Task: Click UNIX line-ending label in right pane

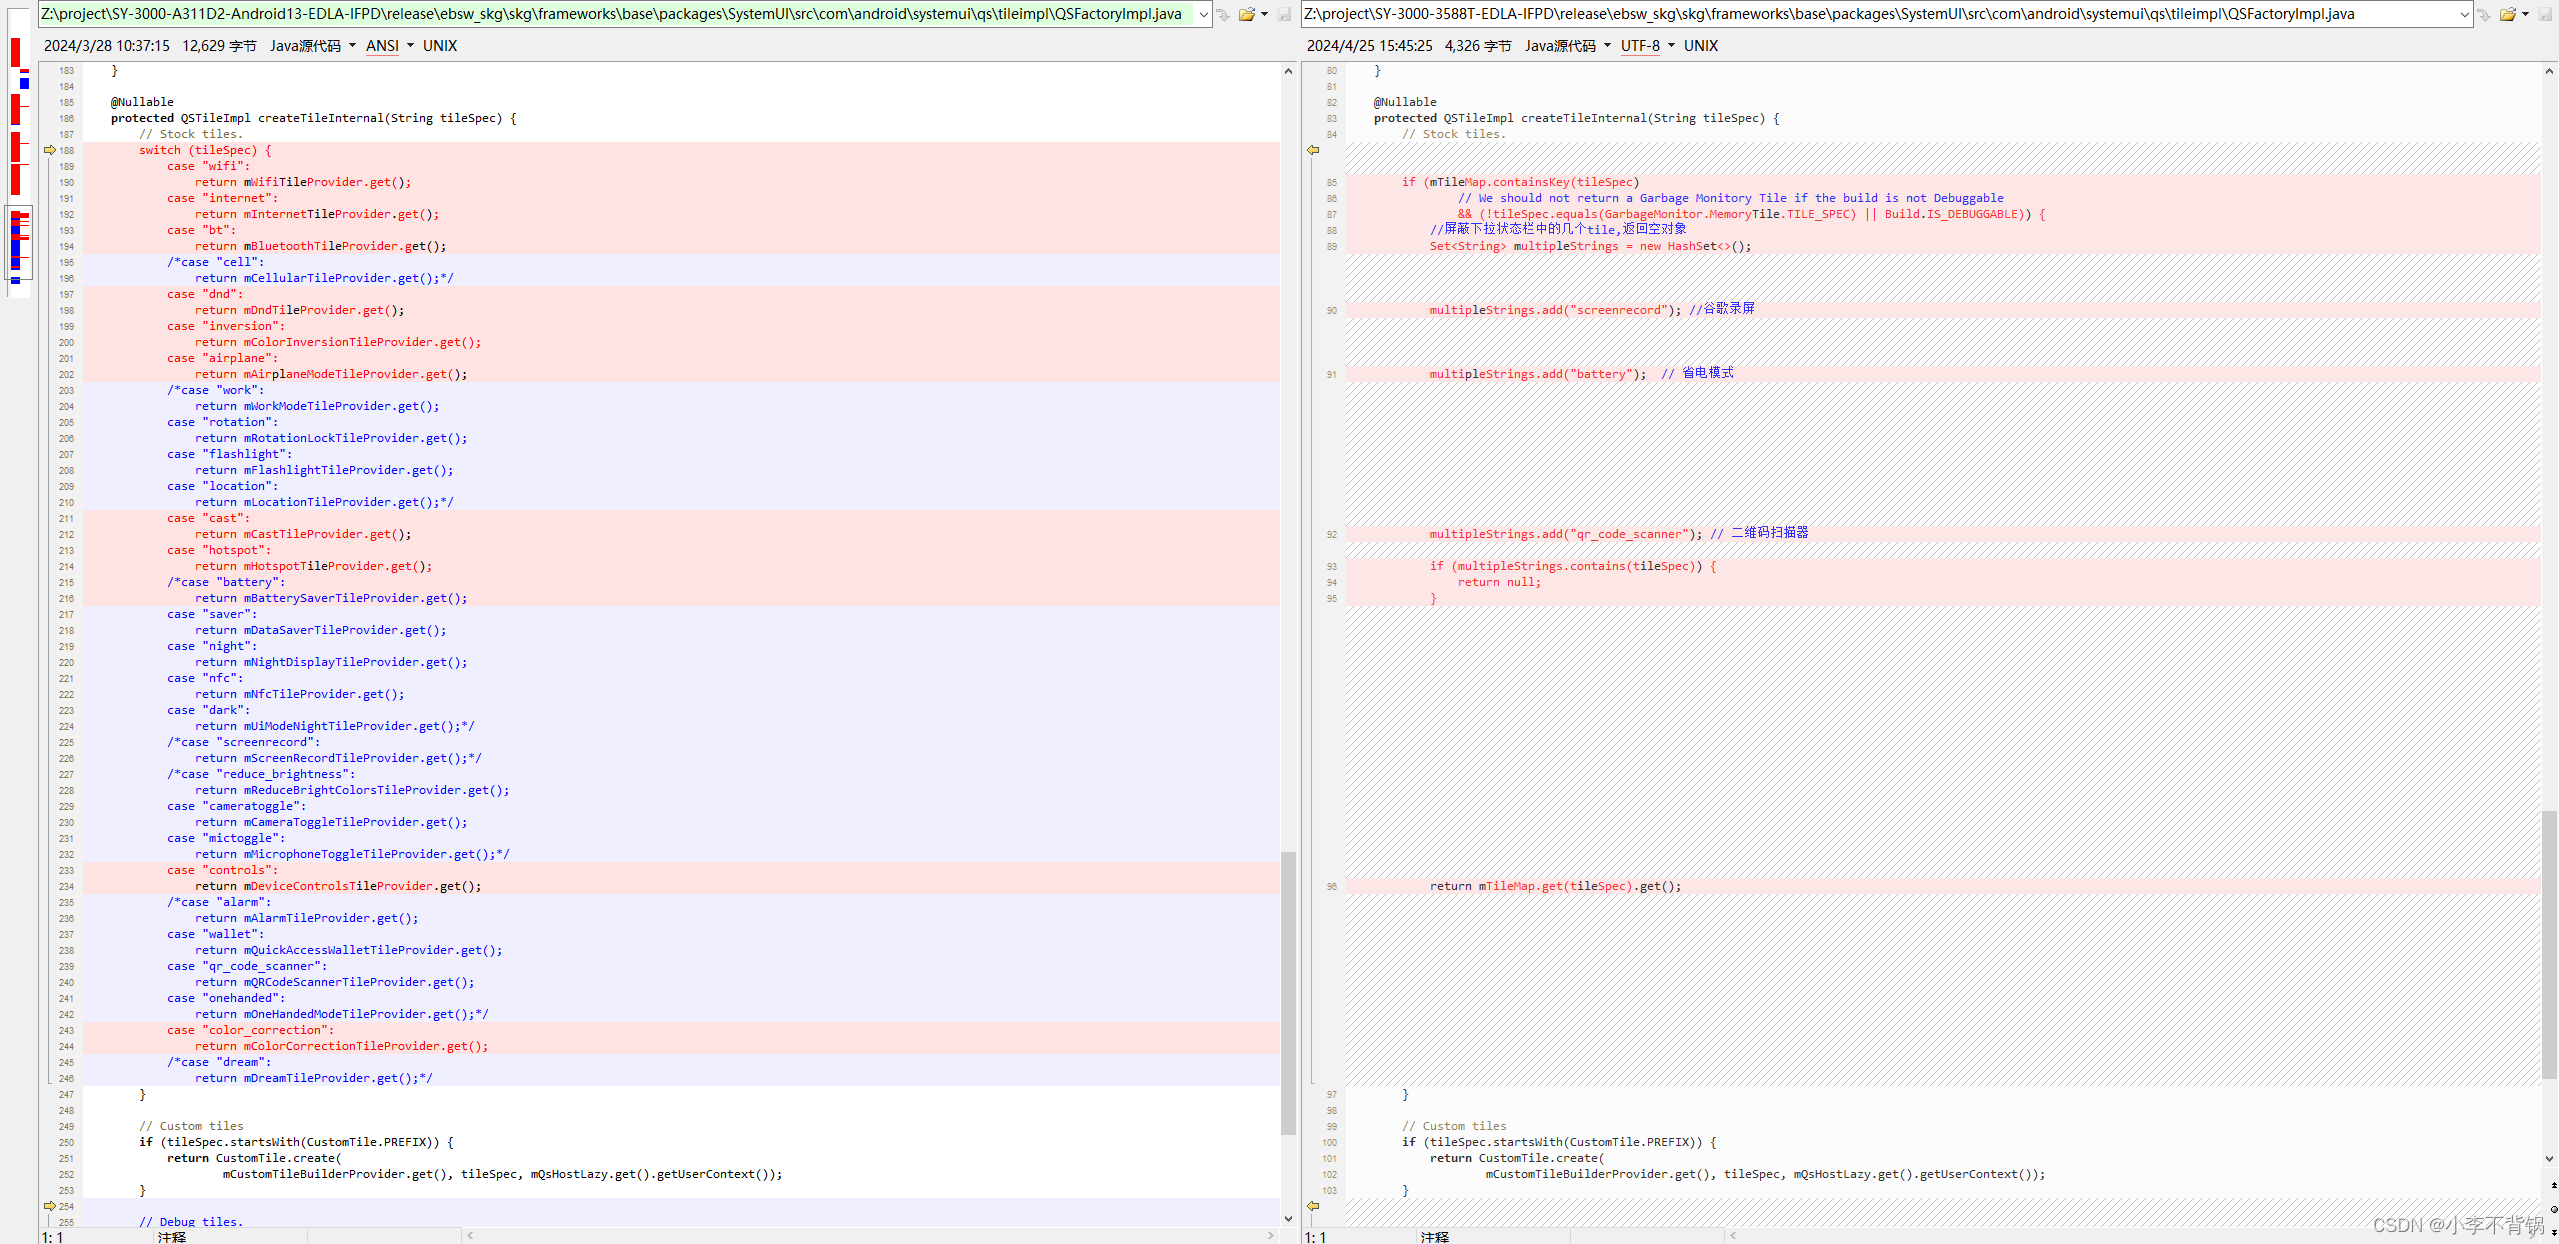Action: (x=1700, y=46)
